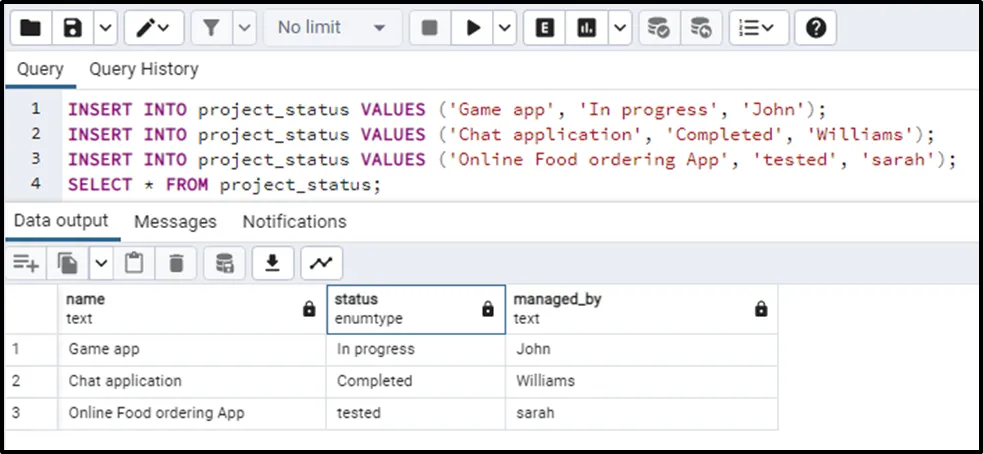Click the Rollback transaction icon

[701, 28]
